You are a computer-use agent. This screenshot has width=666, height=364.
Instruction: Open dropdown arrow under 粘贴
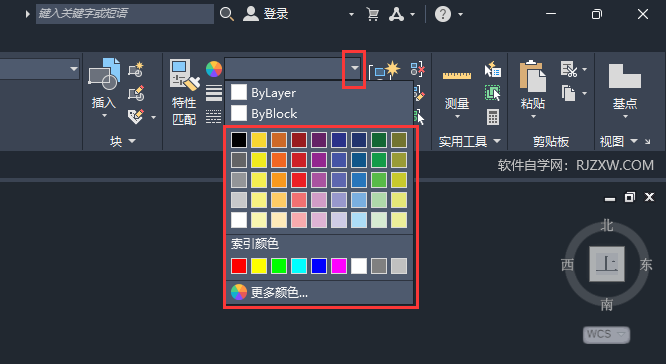tap(533, 116)
